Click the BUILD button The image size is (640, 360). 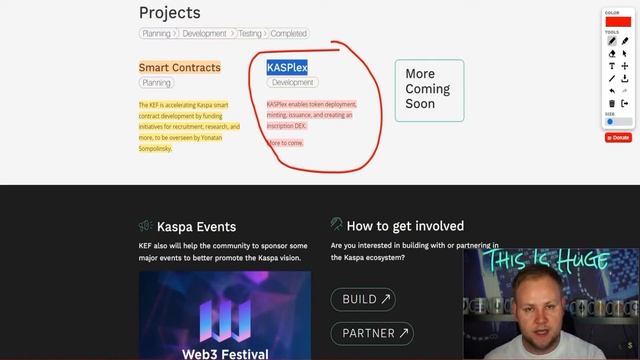click(363, 300)
